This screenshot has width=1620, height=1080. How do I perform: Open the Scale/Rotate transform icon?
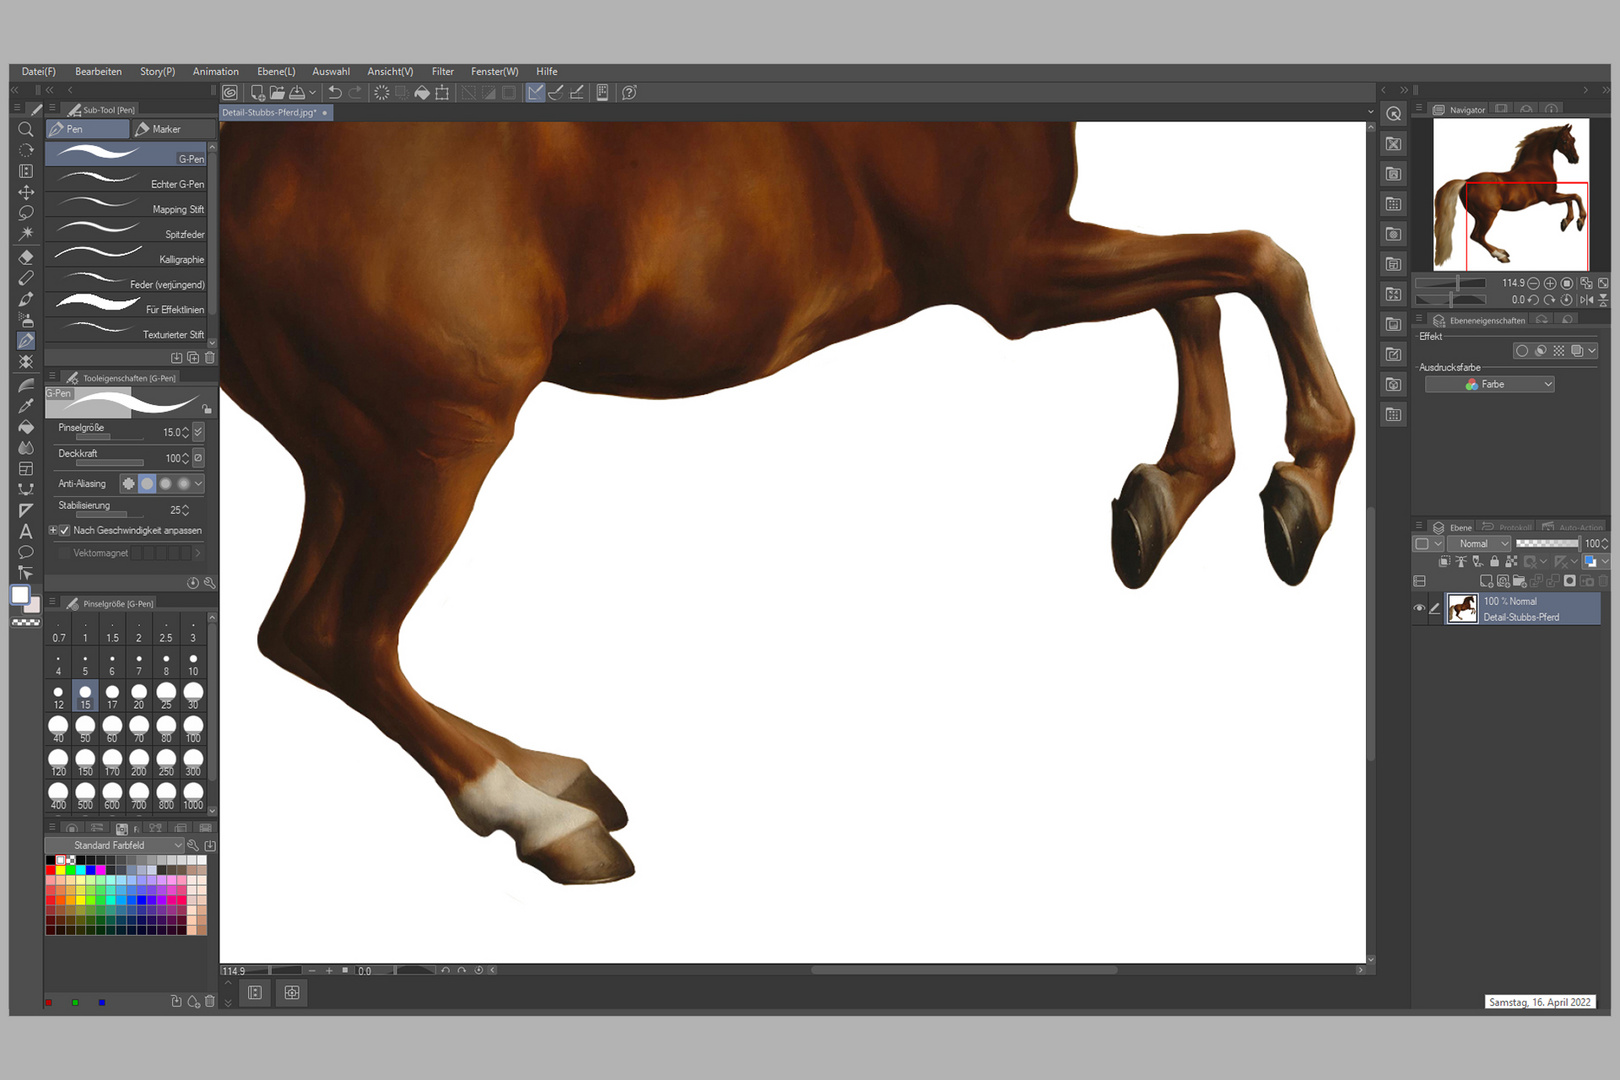(442, 92)
